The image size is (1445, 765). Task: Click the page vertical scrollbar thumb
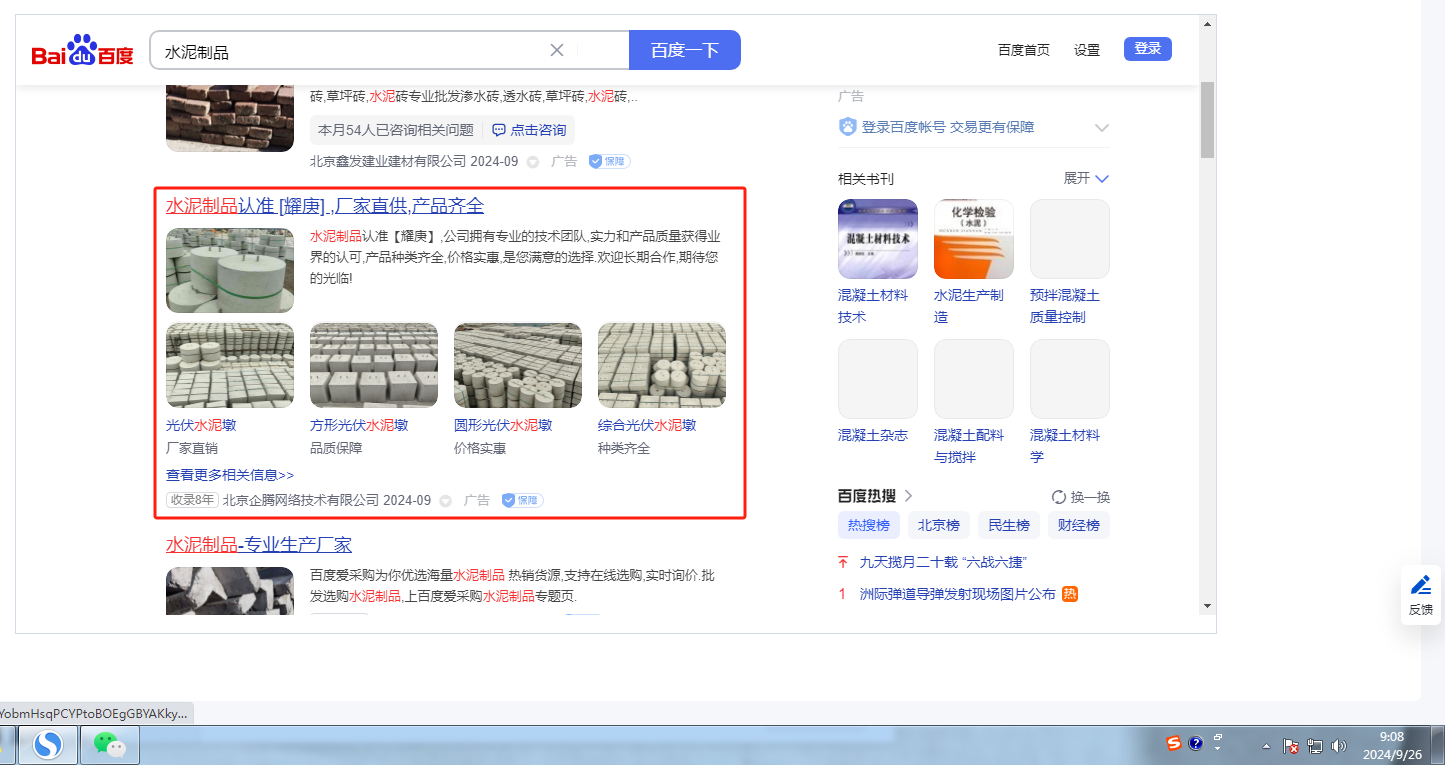1207,120
